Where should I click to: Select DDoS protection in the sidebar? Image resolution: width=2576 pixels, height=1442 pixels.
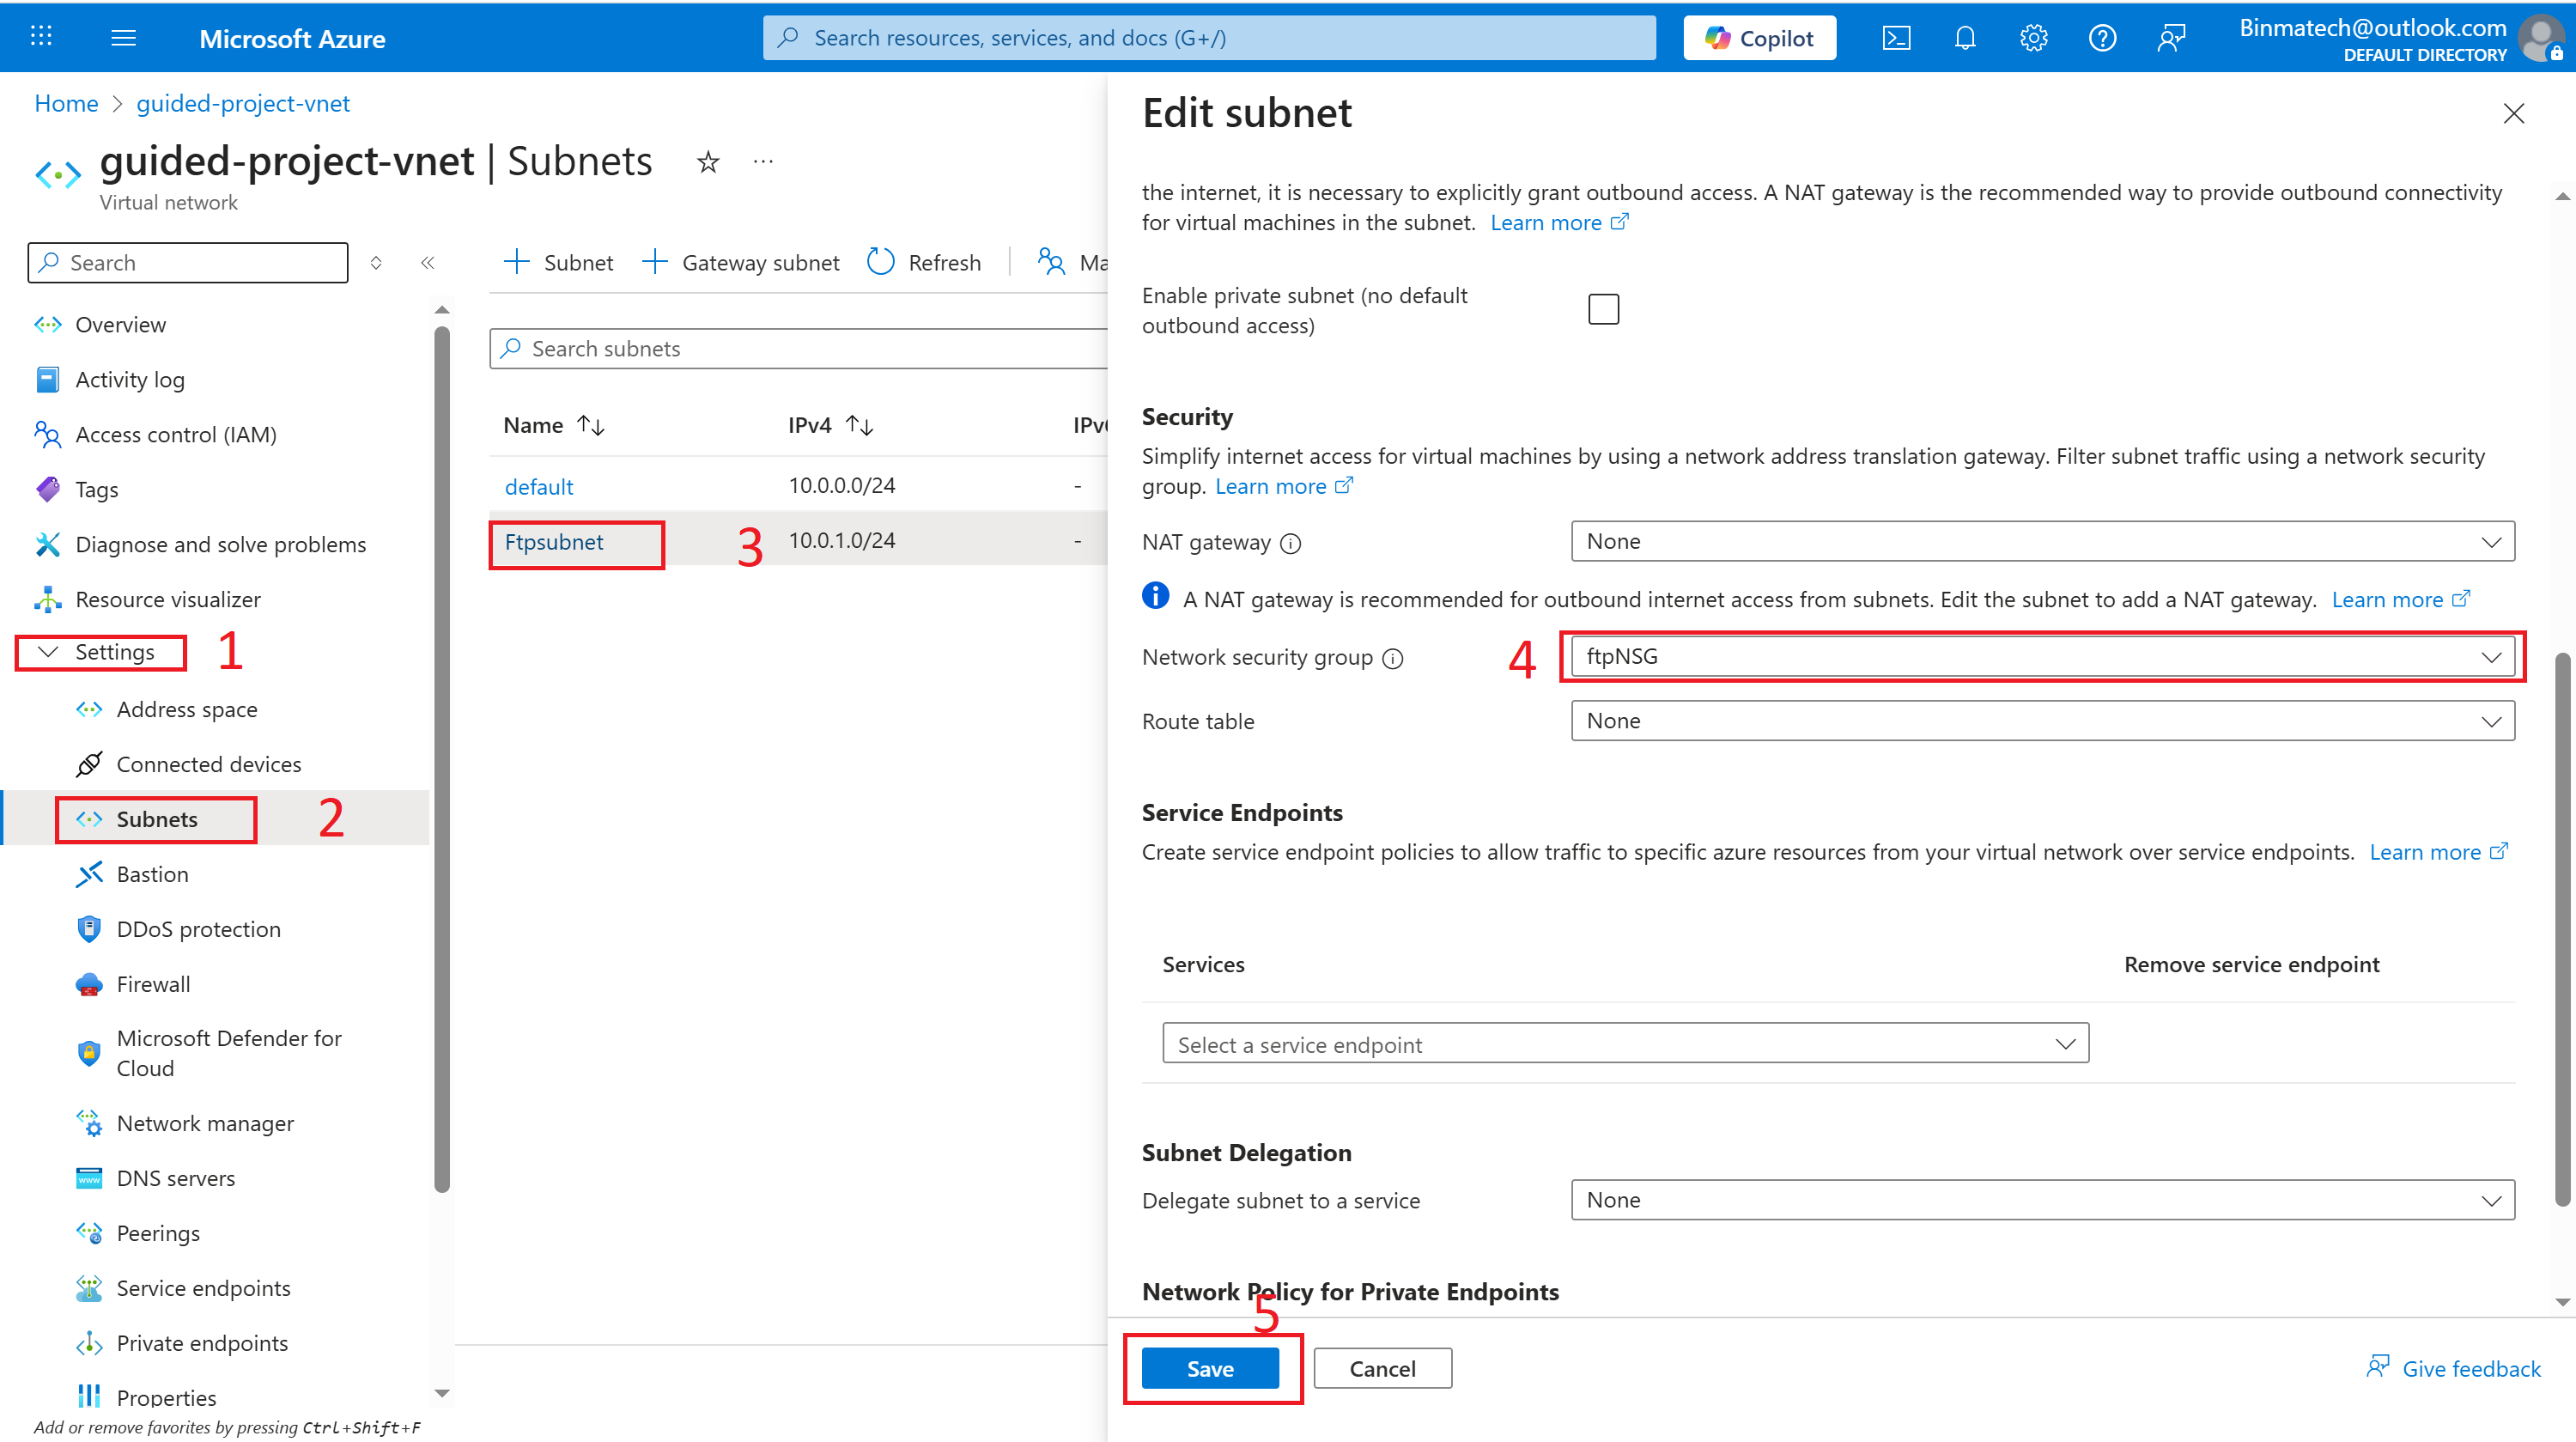[198, 929]
